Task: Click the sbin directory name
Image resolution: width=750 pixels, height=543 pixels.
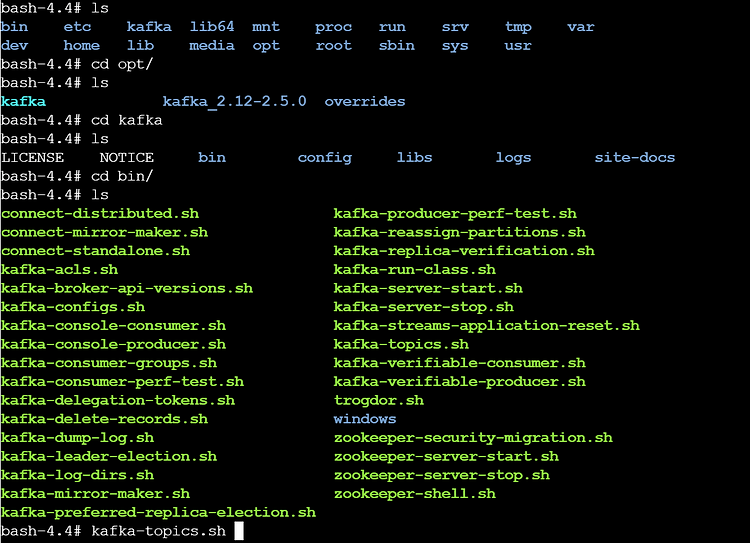Action: point(397,45)
